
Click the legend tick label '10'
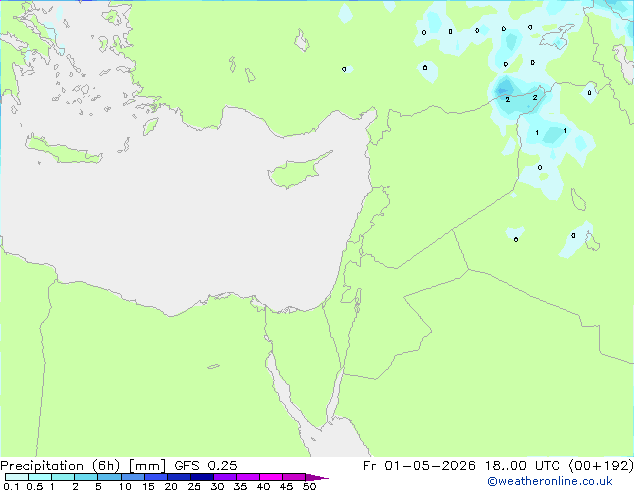(125, 486)
